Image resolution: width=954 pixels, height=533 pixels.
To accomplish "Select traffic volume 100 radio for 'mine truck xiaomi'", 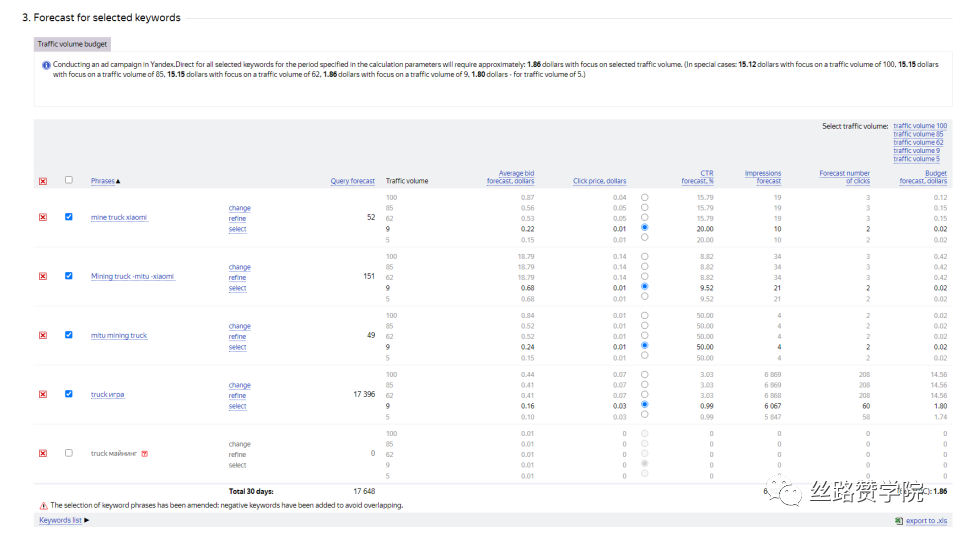I will point(644,197).
